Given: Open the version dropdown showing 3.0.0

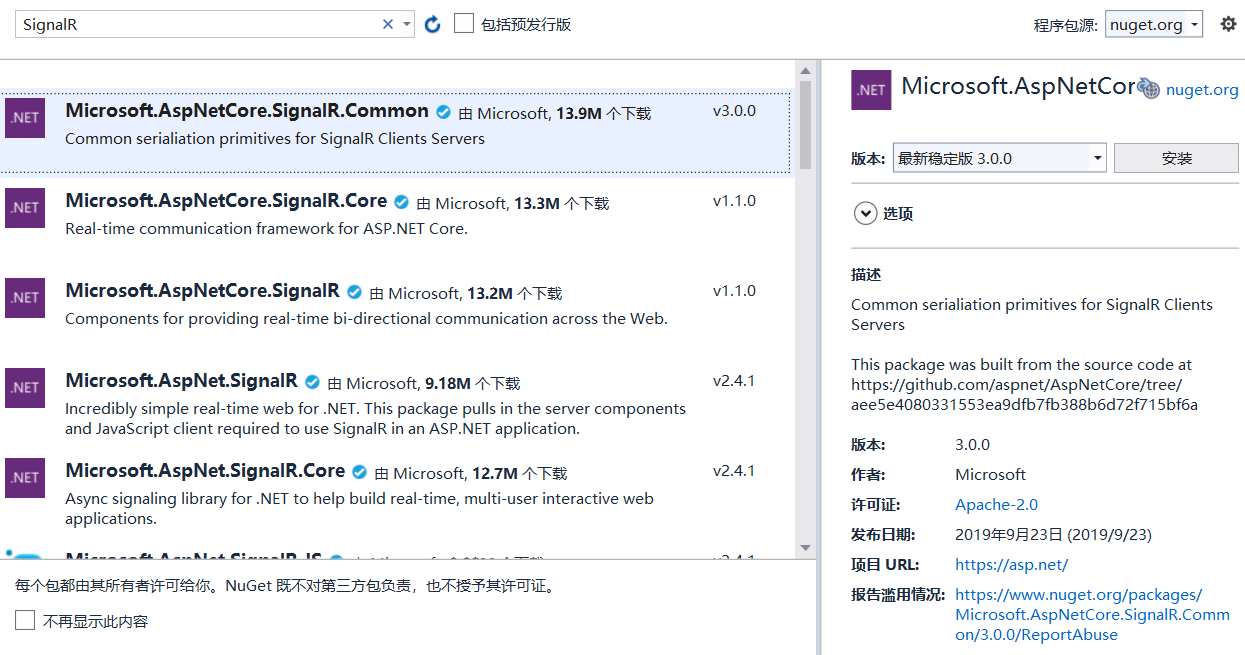Looking at the screenshot, I should pos(999,158).
